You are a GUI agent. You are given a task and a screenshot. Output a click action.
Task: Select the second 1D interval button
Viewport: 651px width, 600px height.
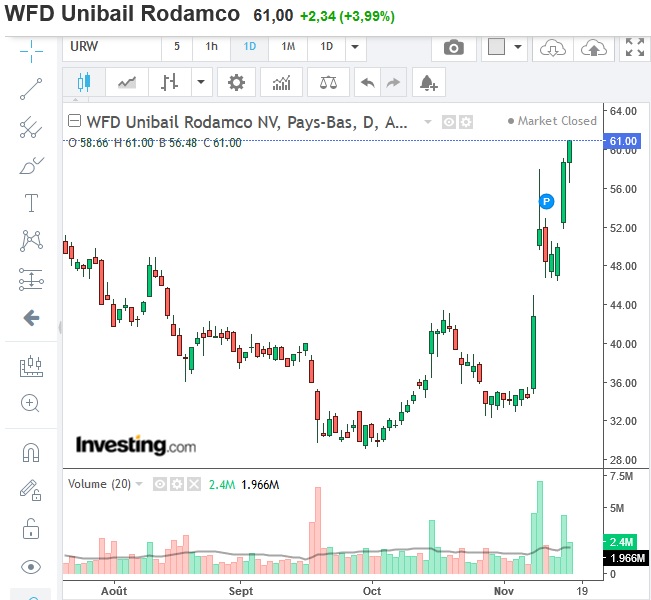pyautogui.click(x=326, y=47)
